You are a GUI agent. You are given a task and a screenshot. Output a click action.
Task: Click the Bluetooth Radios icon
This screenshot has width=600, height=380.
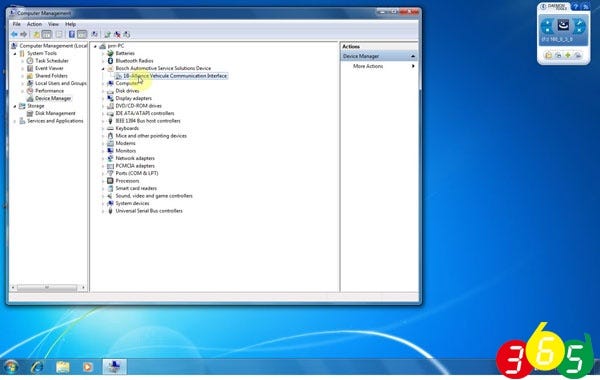click(x=110, y=61)
